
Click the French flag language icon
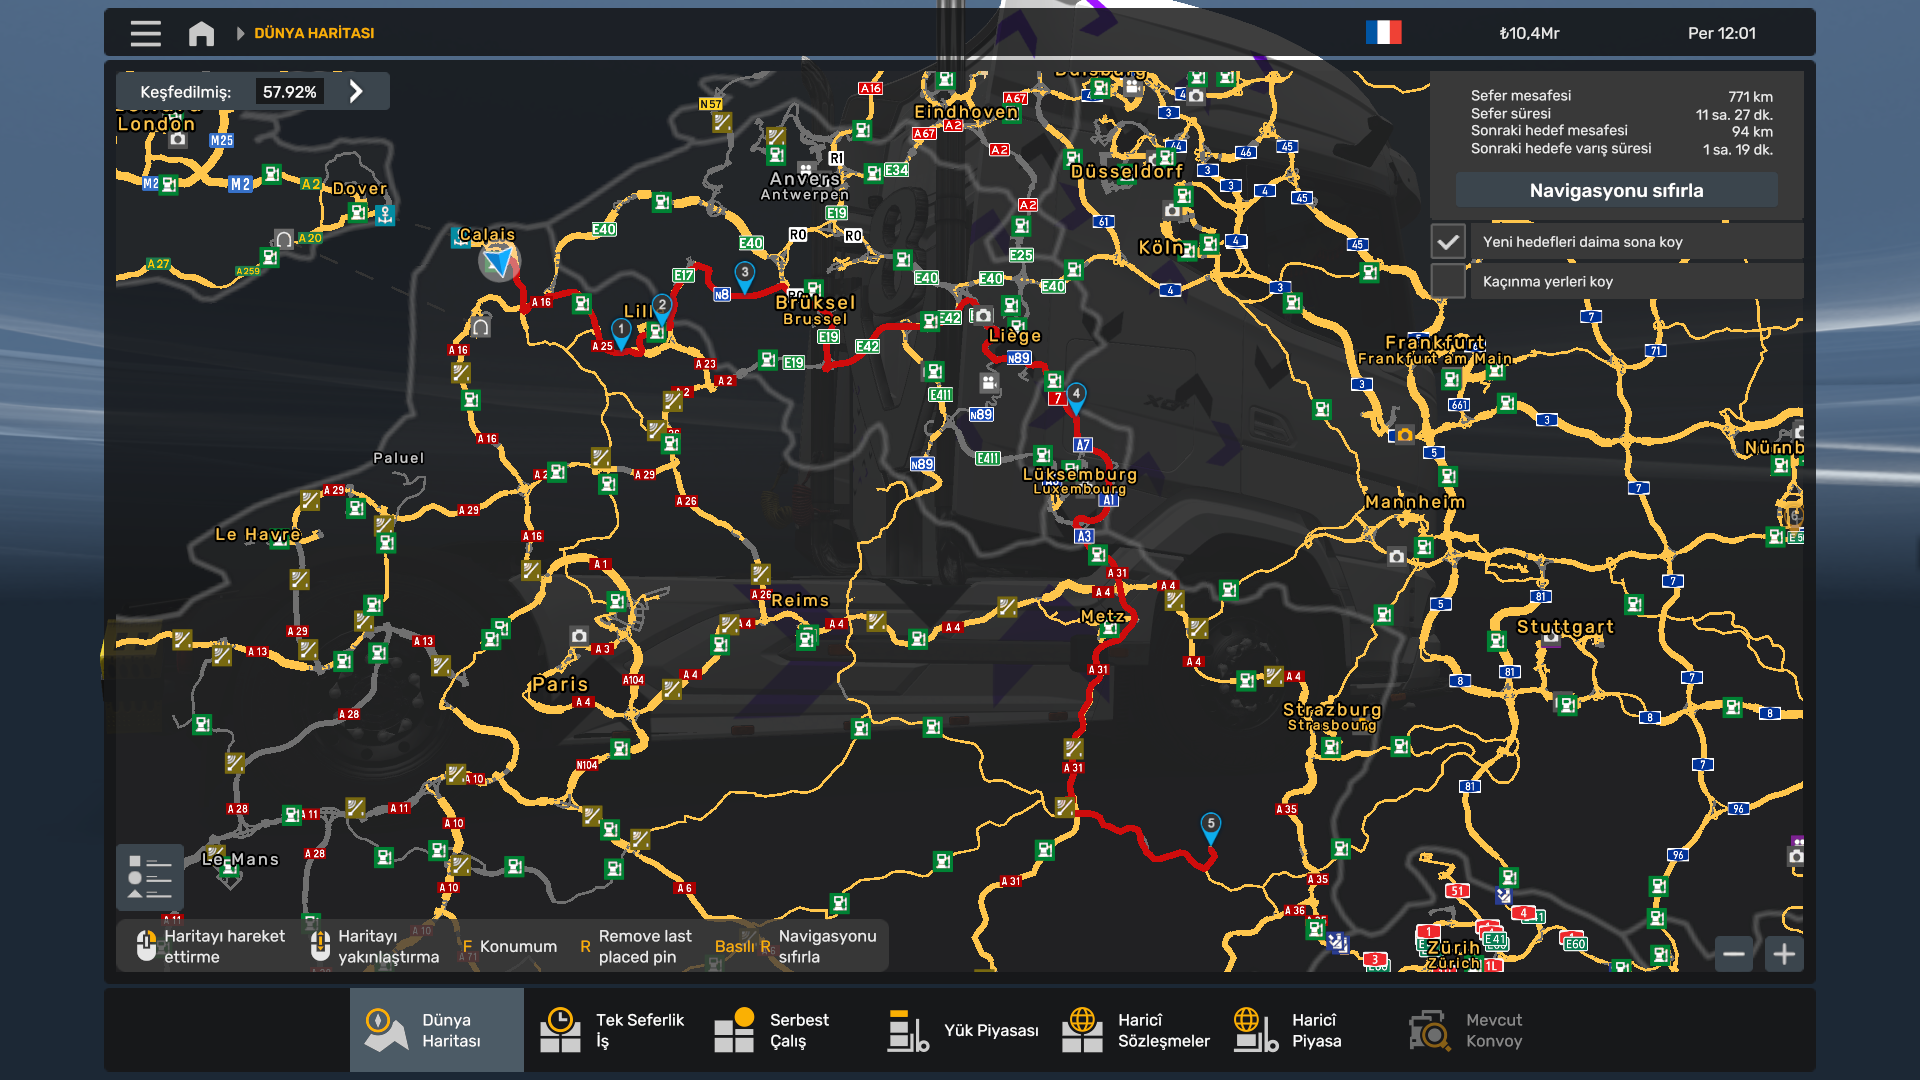(1383, 33)
